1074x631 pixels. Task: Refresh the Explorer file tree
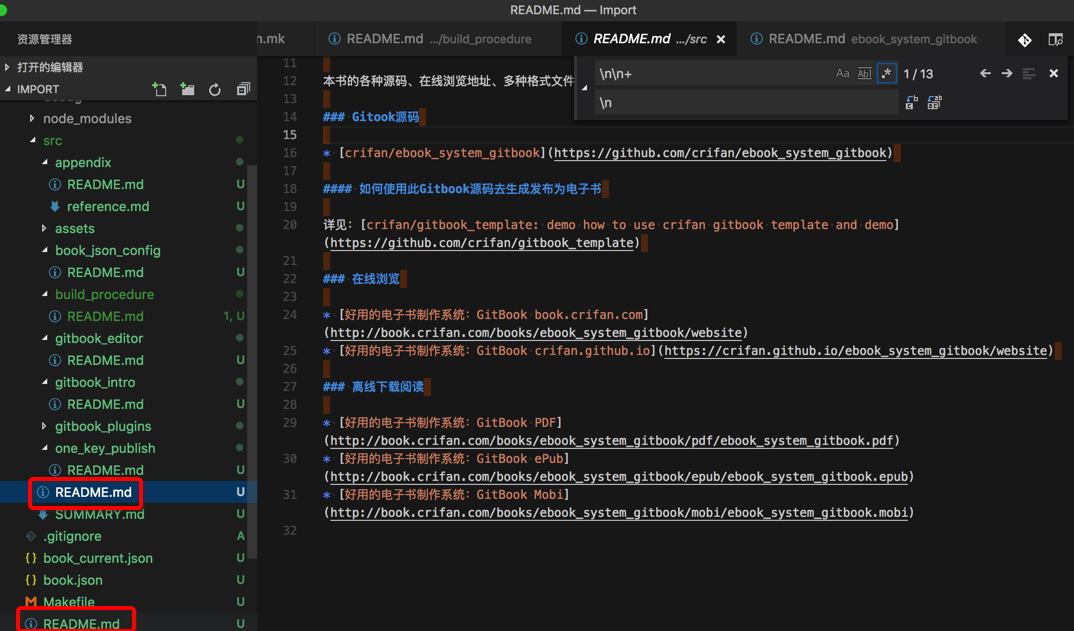tap(214, 89)
